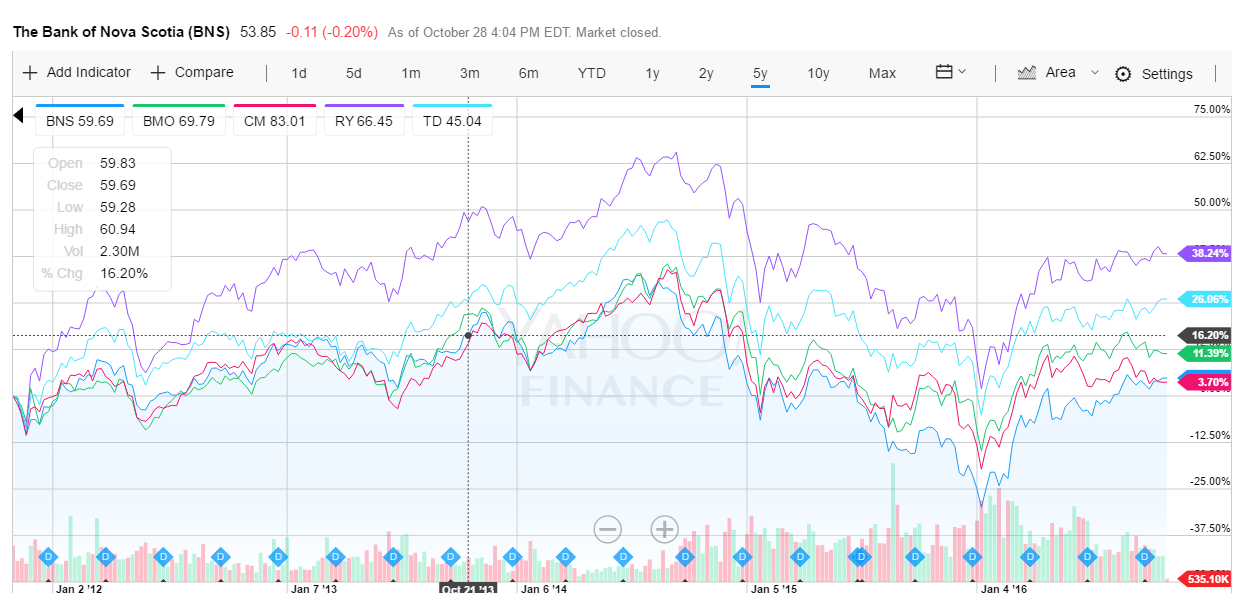Click the Vol value 2.30M in the tooltip
Viewport: 1239px width, 593px height.
(119, 251)
